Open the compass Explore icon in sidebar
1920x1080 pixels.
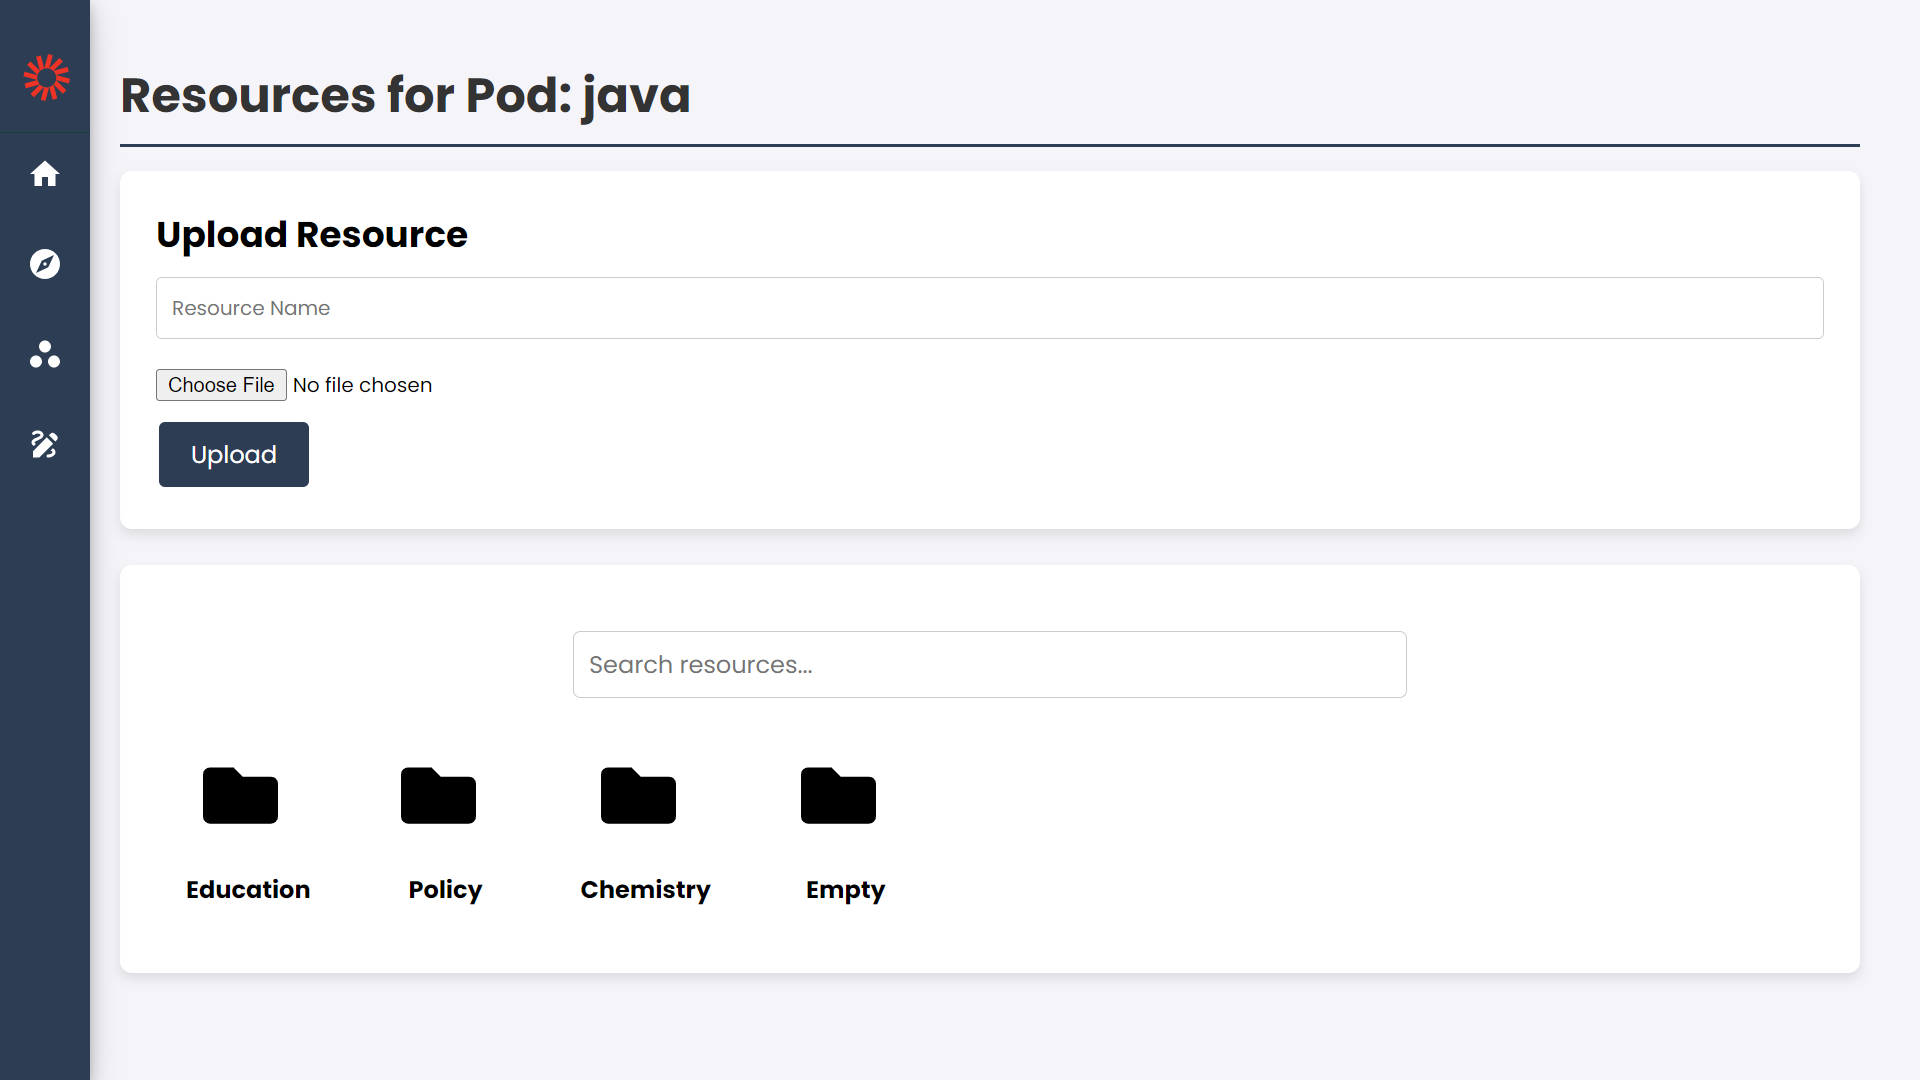(x=45, y=264)
